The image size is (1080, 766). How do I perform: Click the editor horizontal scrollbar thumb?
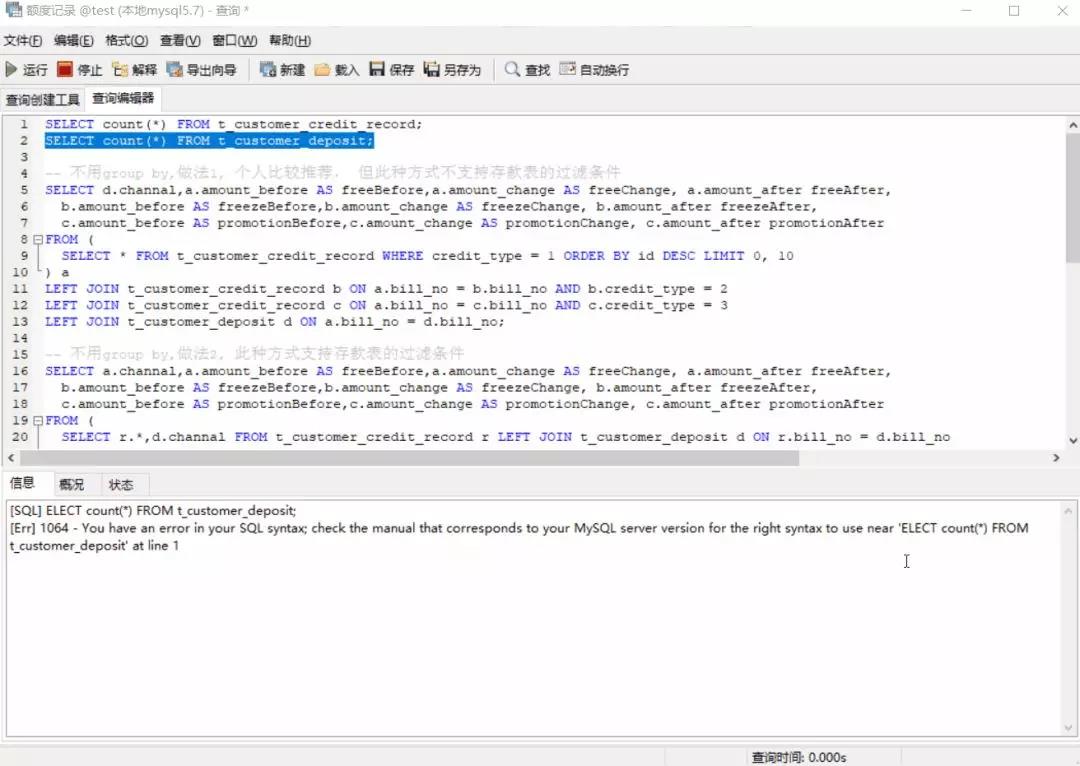point(409,458)
